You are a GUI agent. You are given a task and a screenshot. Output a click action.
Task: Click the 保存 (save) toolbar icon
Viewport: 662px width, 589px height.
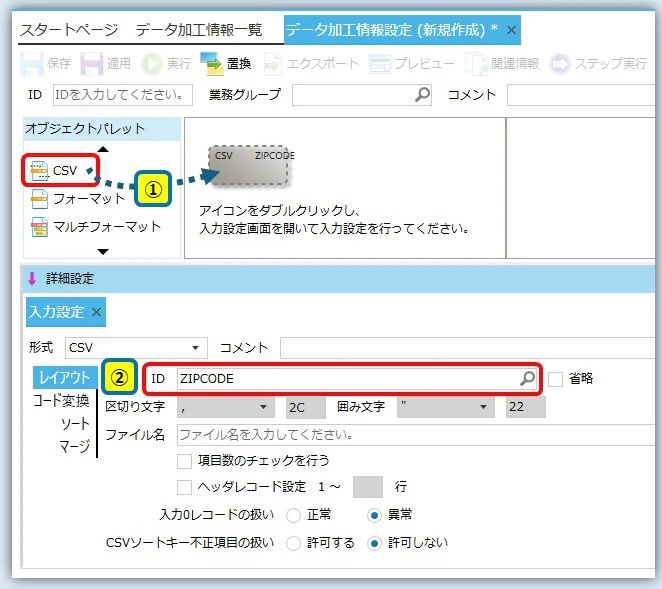pos(32,64)
